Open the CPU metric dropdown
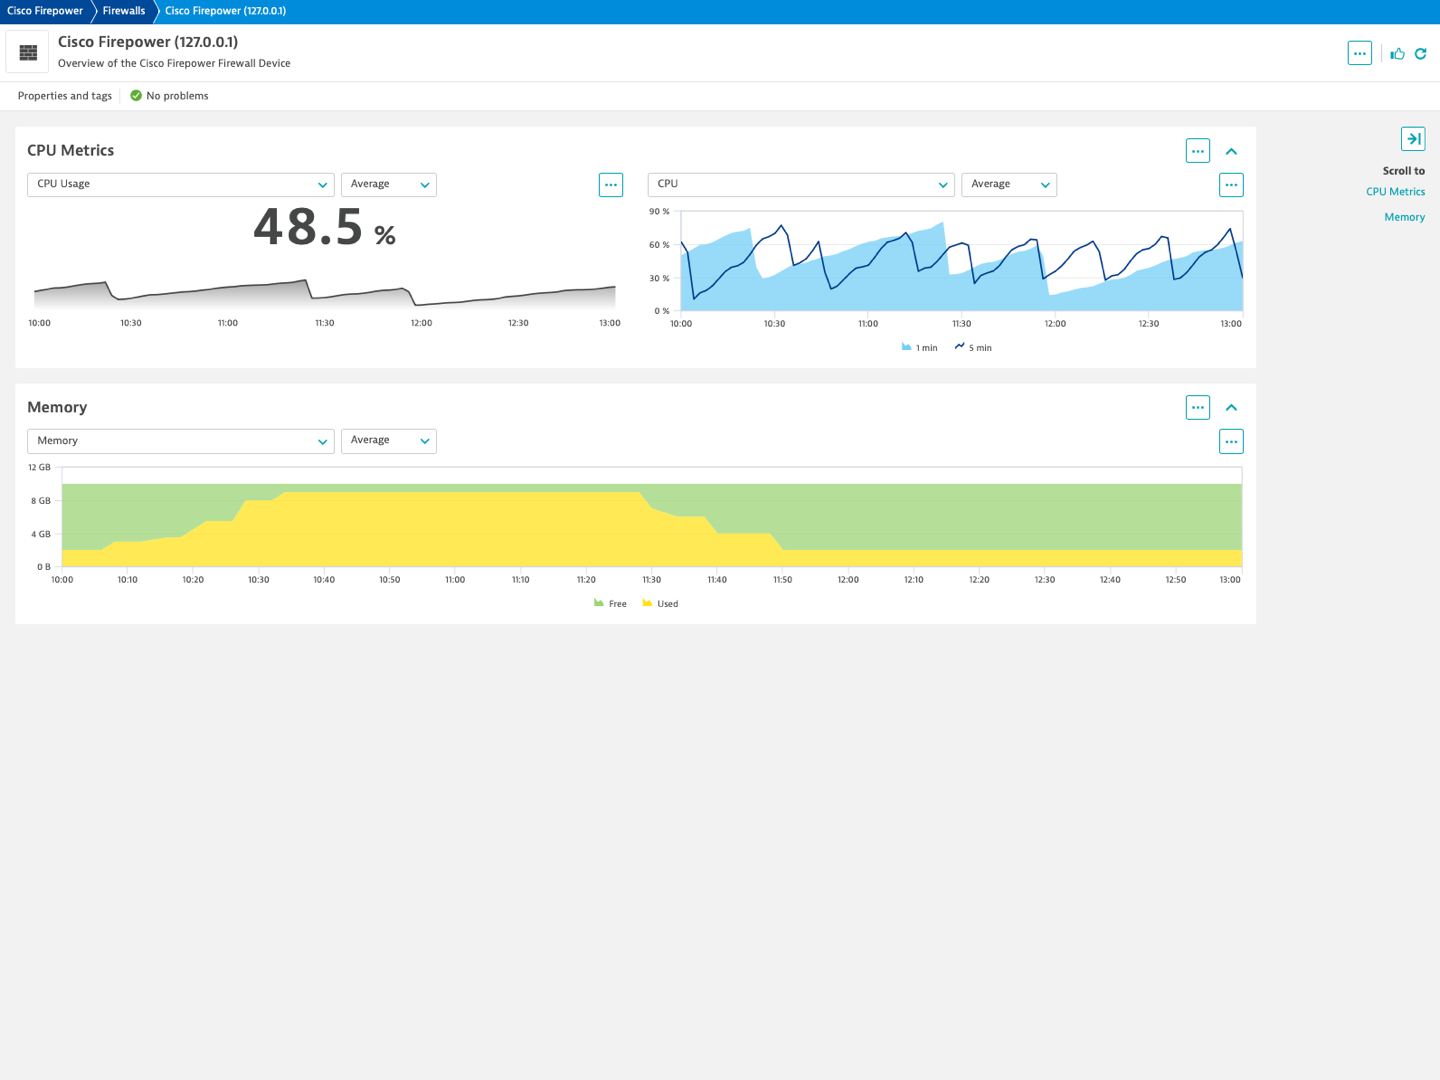The width and height of the screenshot is (1440, 1080). point(801,185)
